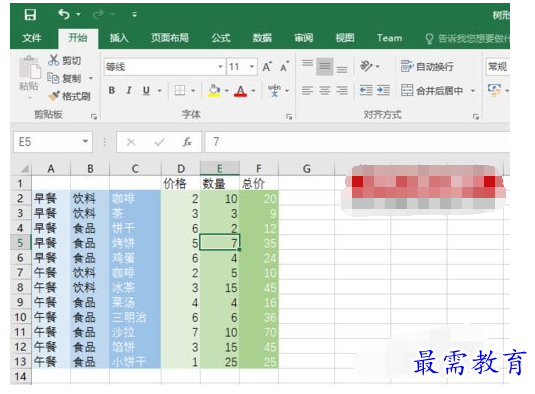Click the formula bar confirm checkmark icon

tap(159, 142)
